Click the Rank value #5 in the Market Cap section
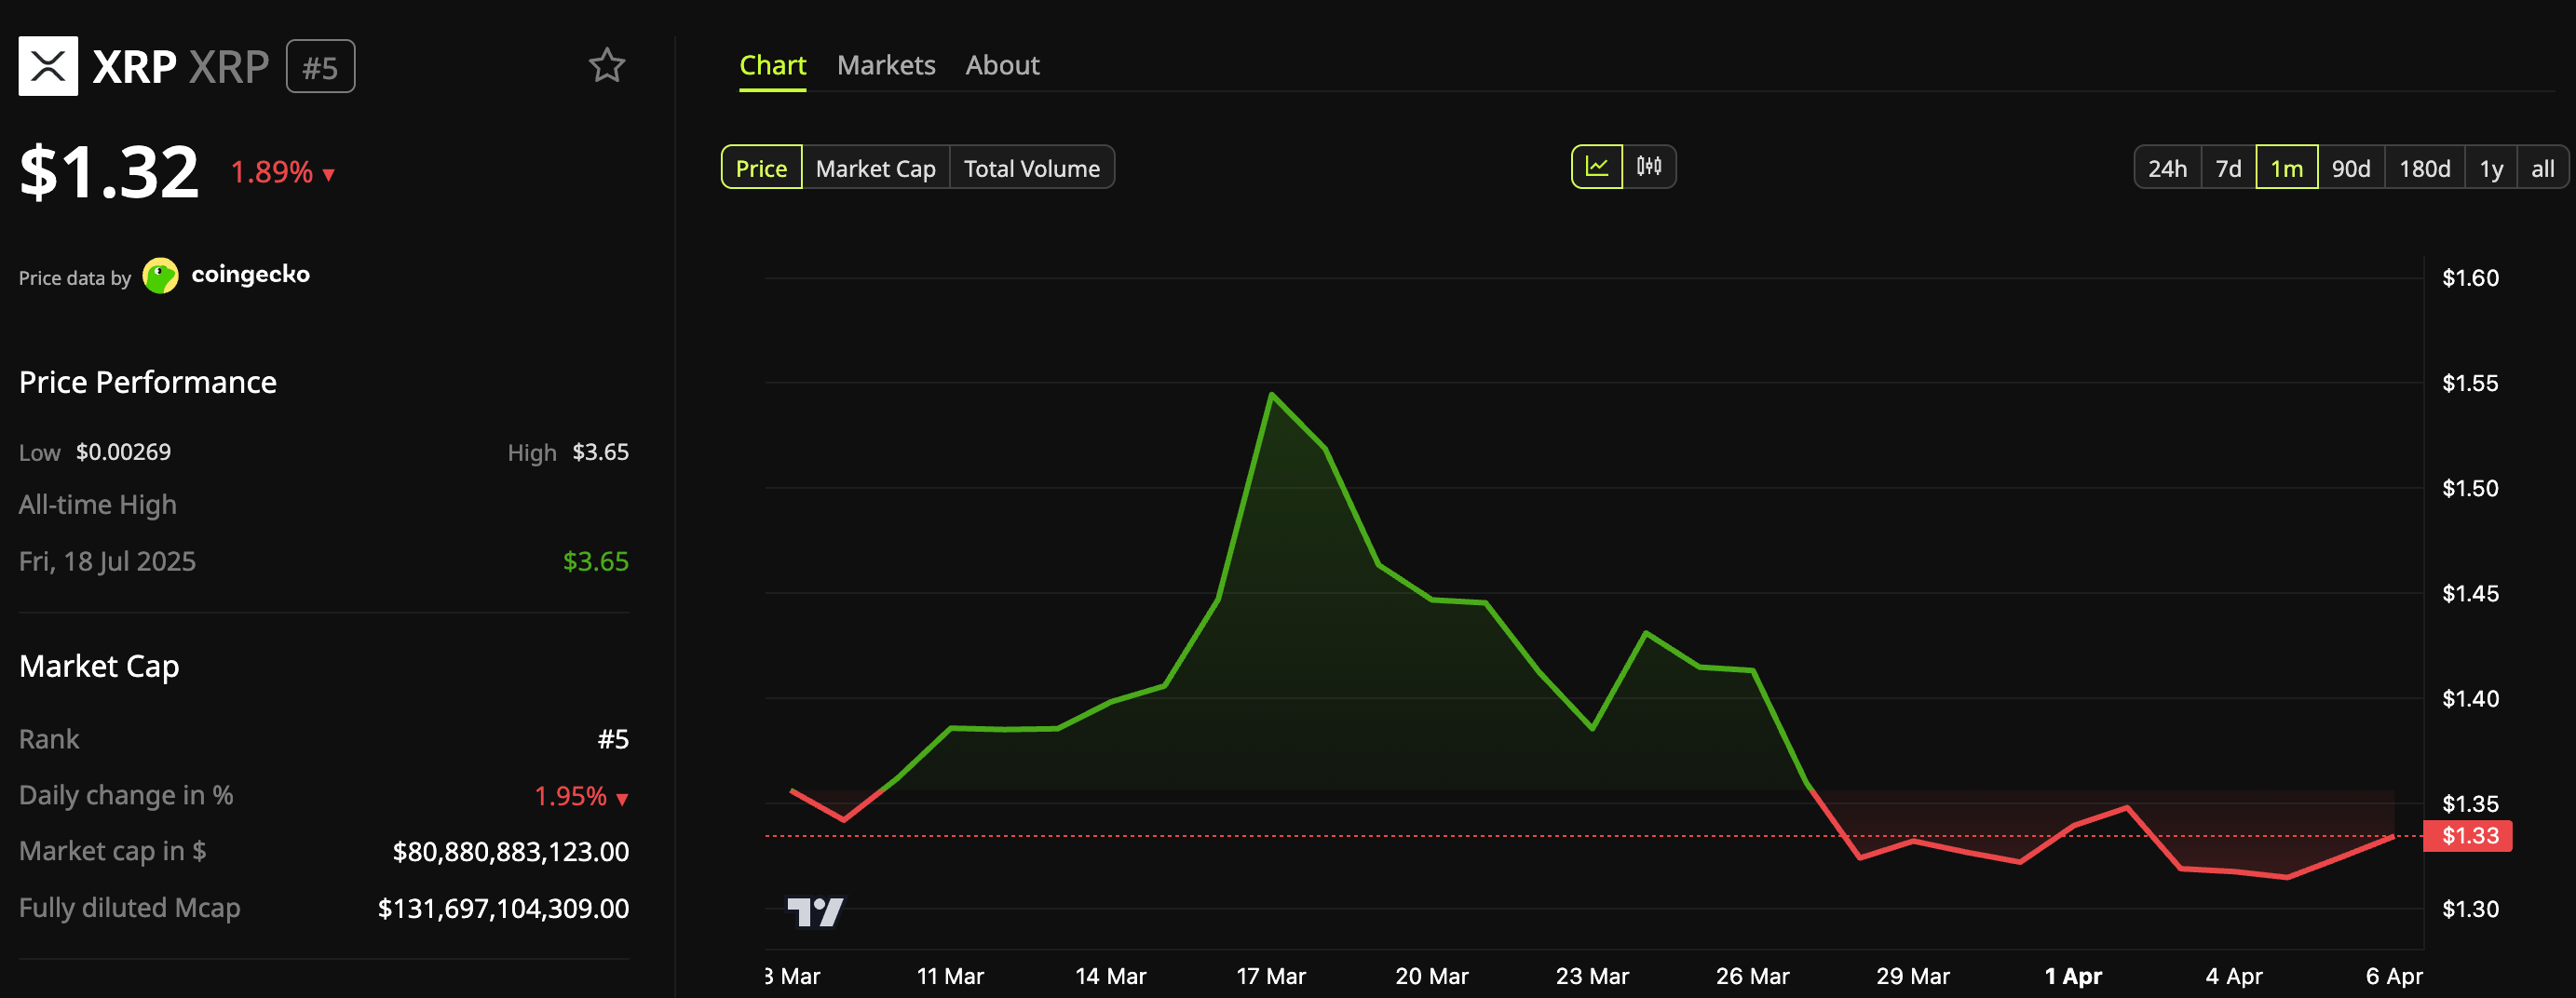The image size is (2576, 998). coord(613,739)
